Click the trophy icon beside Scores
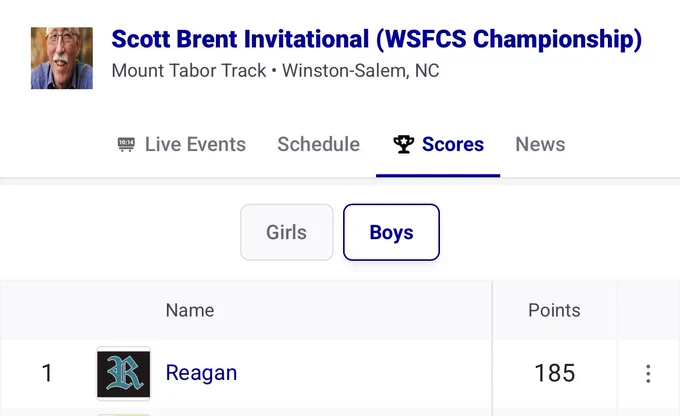 [x=403, y=144]
